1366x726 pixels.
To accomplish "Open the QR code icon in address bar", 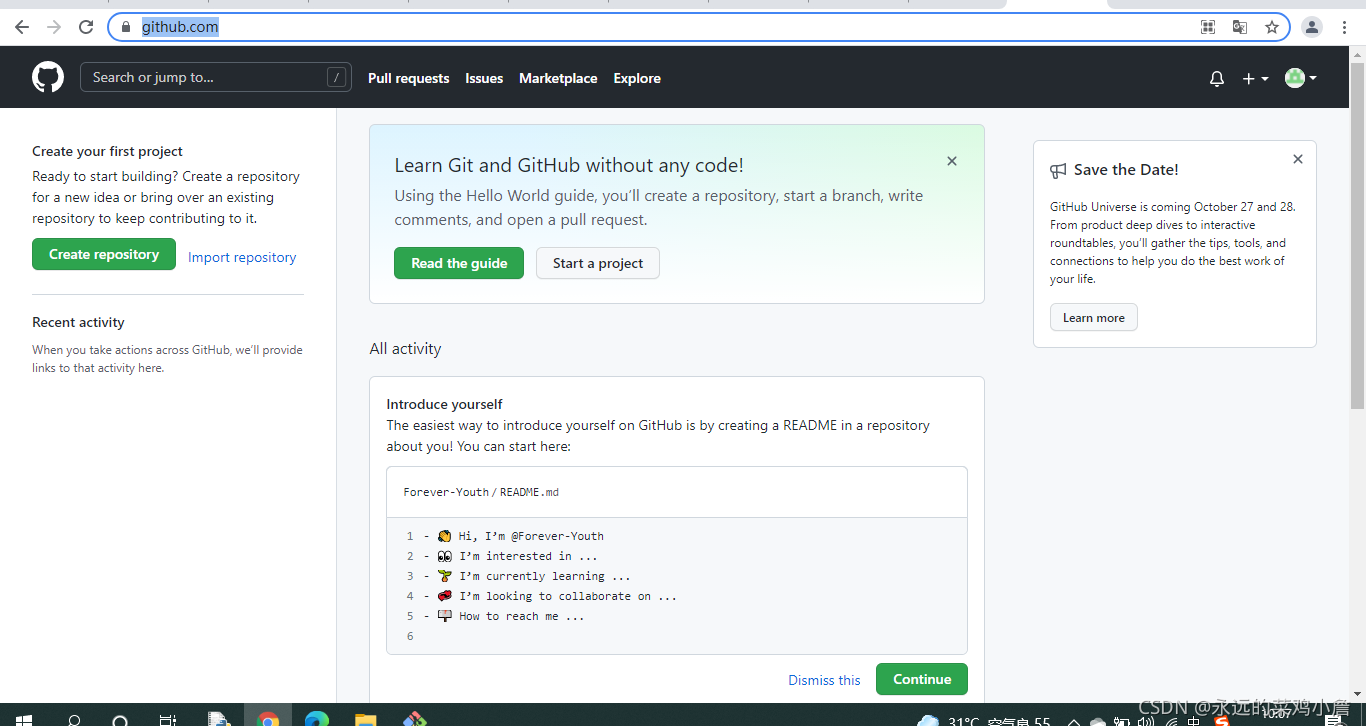I will click(x=1208, y=27).
